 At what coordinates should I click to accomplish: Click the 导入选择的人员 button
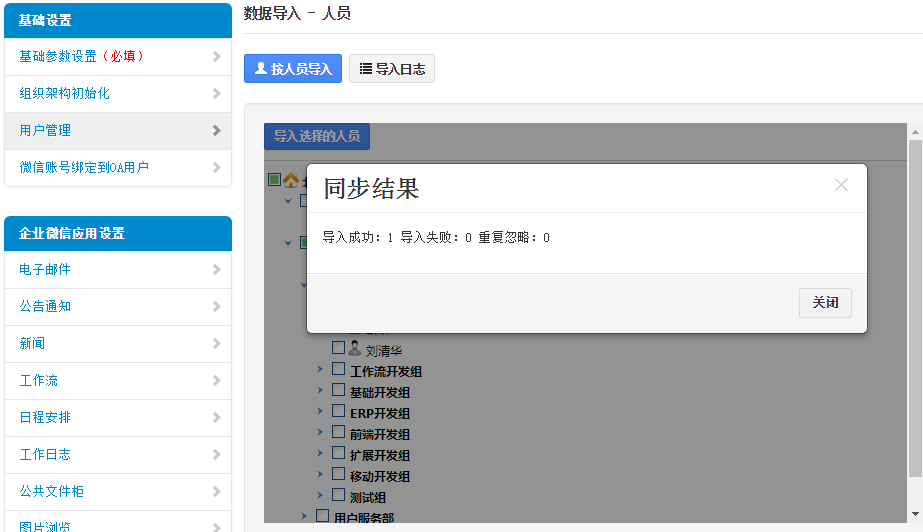[x=317, y=136]
